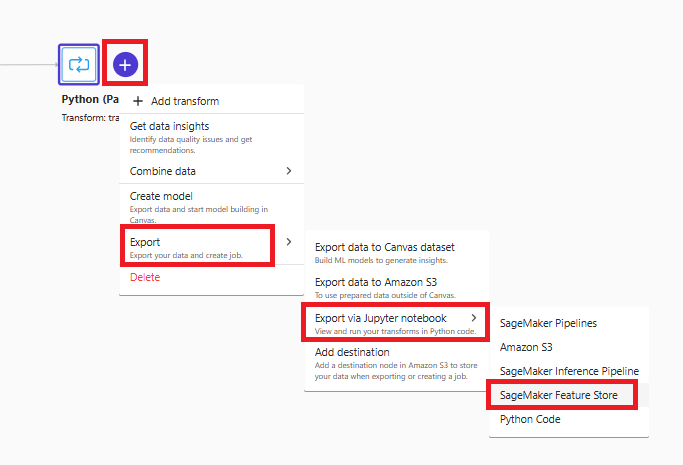Click the purple plus button beside the node
The height and width of the screenshot is (465, 683).
point(125,64)
